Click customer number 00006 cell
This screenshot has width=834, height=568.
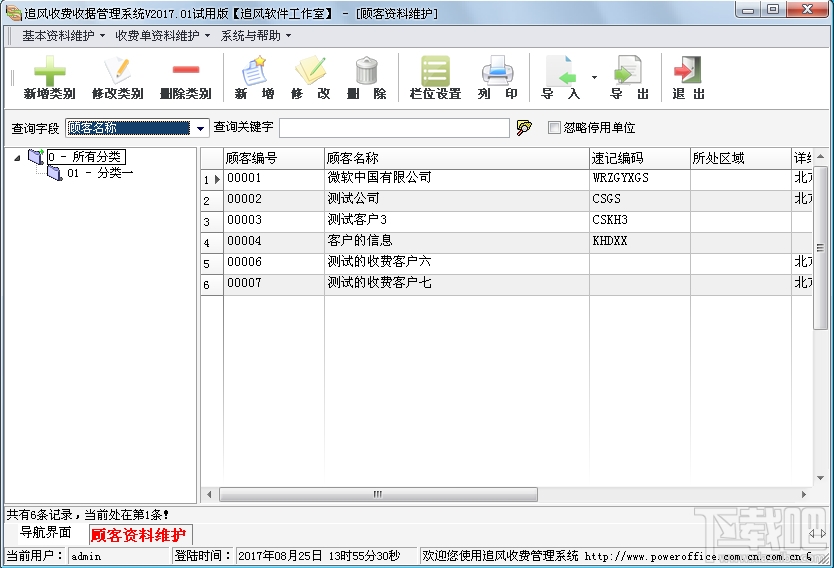point(273,262)
